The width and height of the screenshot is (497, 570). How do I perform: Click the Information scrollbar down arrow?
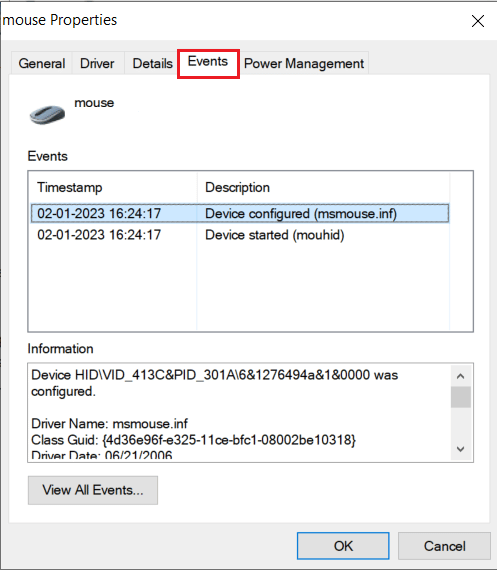(461, 449)
